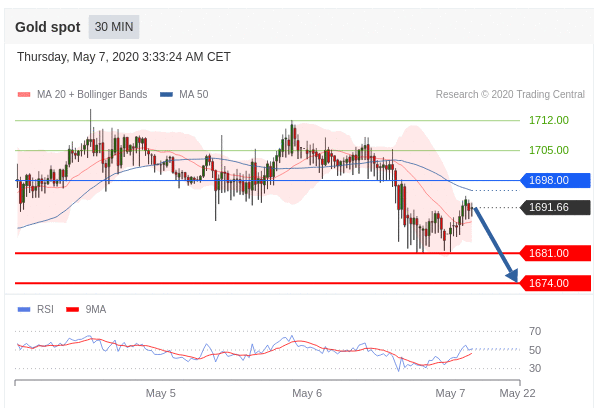
Task: Select the 1674.00 red support tag
Action: (x=555, y=283)
